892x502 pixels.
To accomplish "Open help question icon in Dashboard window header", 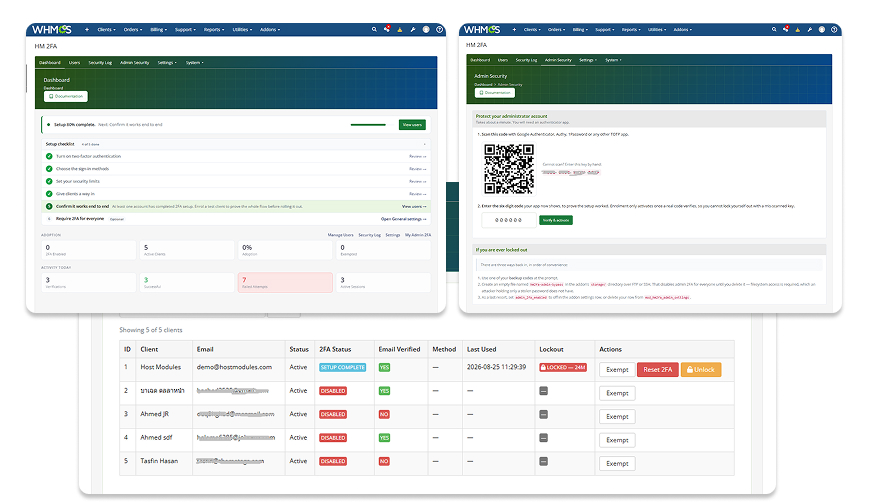I will point(440,30).
